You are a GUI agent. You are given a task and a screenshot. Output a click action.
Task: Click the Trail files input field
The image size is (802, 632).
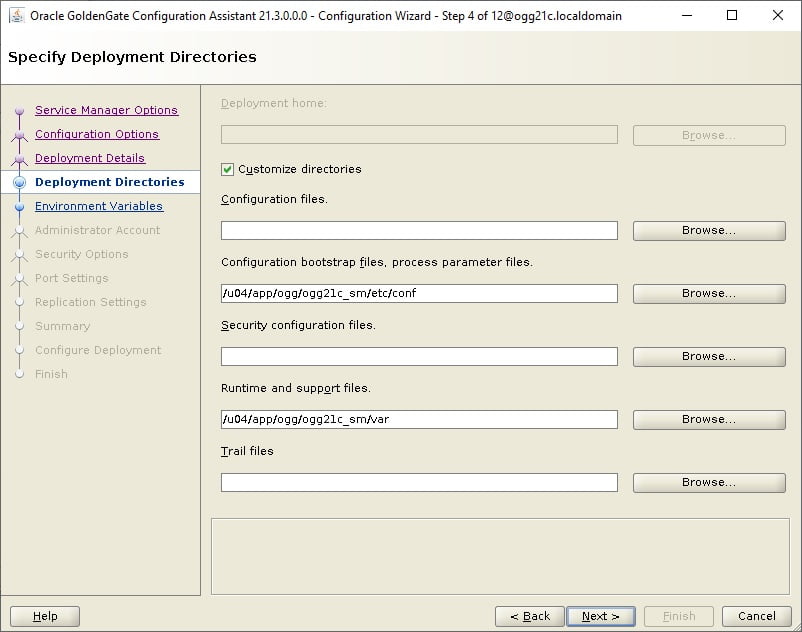419,482
